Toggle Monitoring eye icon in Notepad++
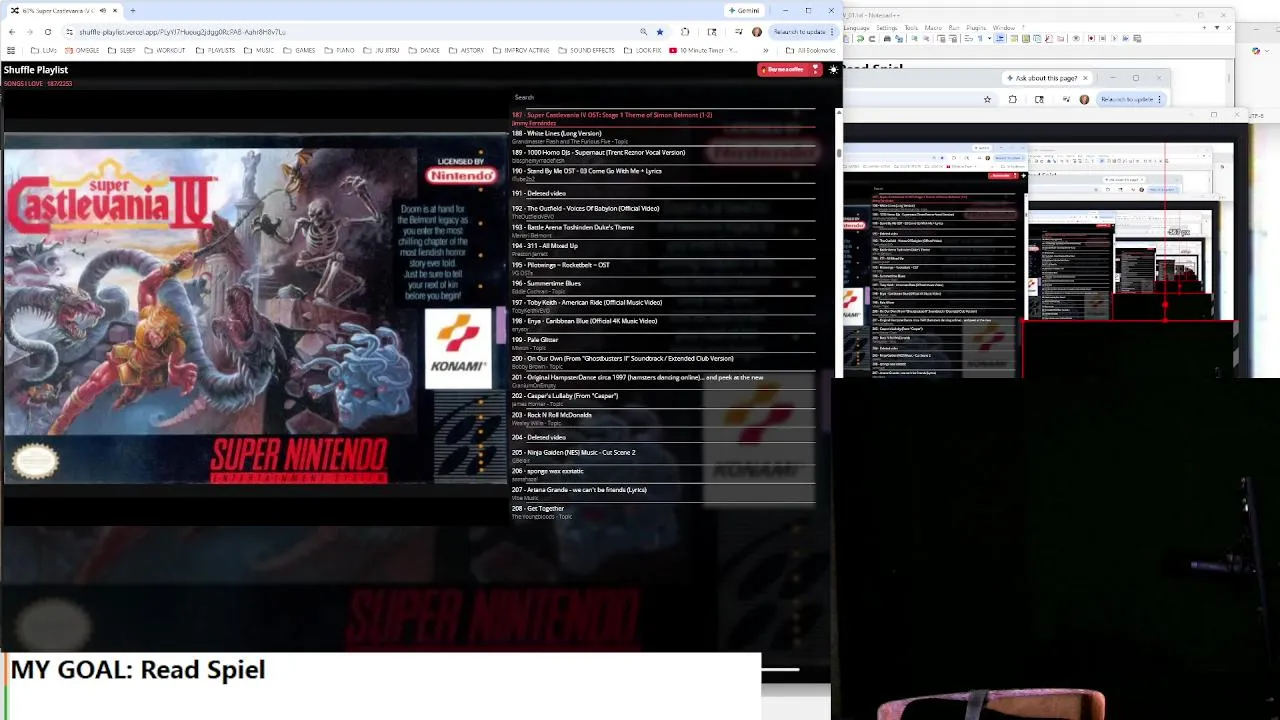The width and height of the screenshot is (1280, 720). pos(1076,38)
